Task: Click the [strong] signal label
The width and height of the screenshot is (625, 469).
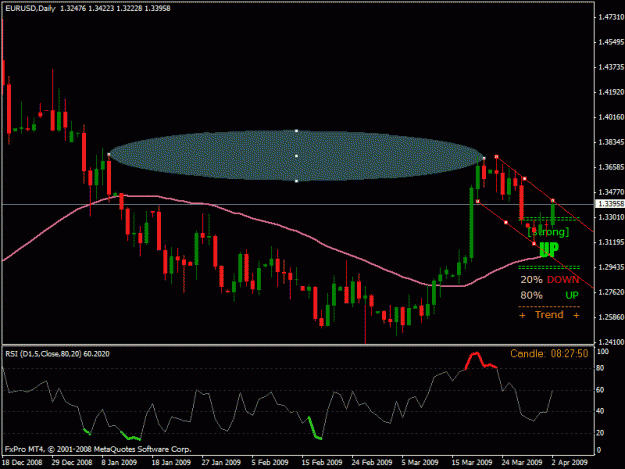Action: [548, 232]
